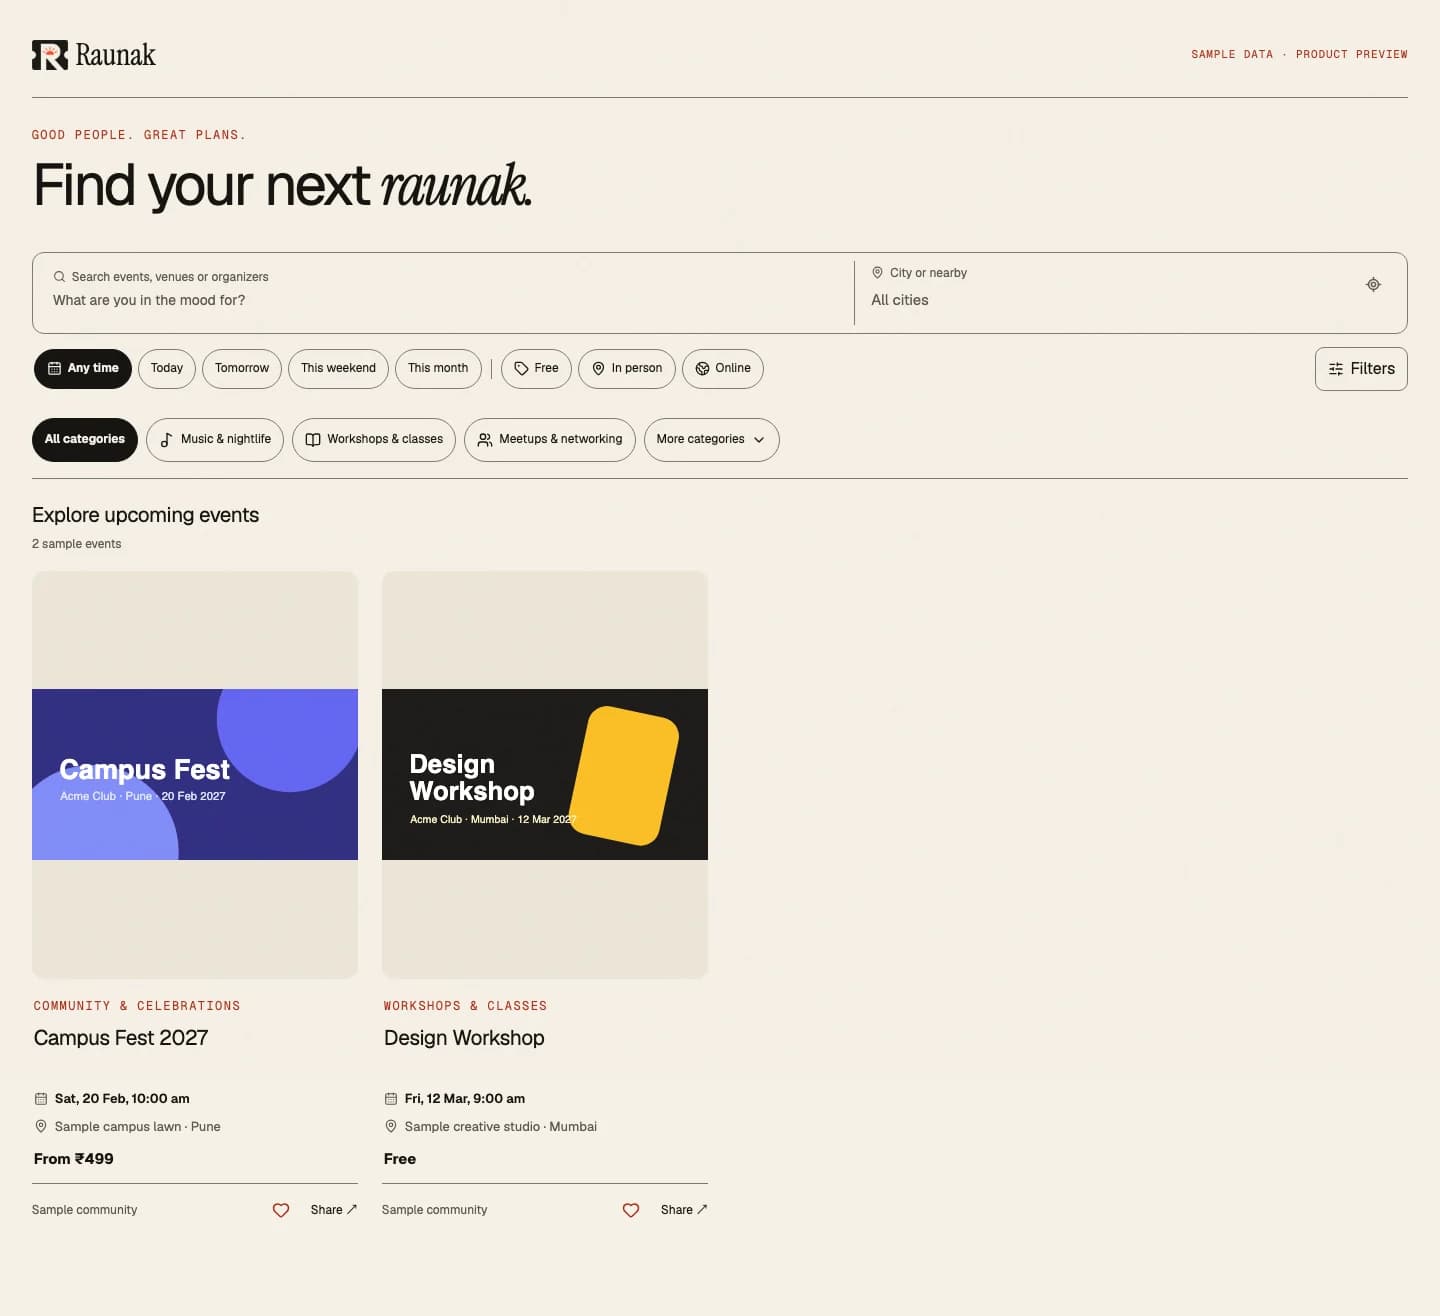
Task: Open the All cities location selector
Action: pos(1110,300)
